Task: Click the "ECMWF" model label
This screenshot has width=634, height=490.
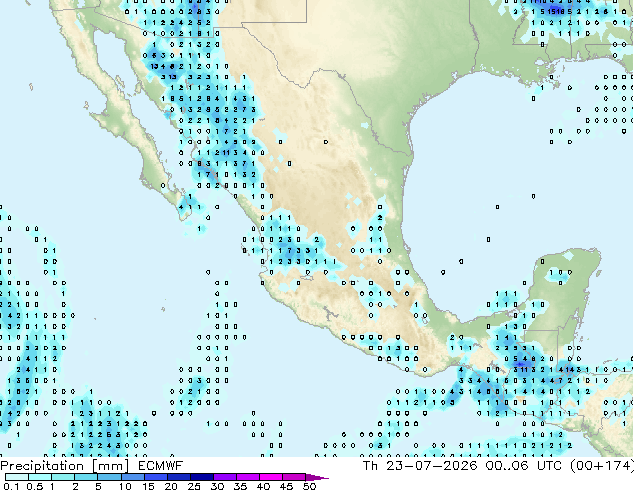Action: pyautogui.click(x=161, y=466)
